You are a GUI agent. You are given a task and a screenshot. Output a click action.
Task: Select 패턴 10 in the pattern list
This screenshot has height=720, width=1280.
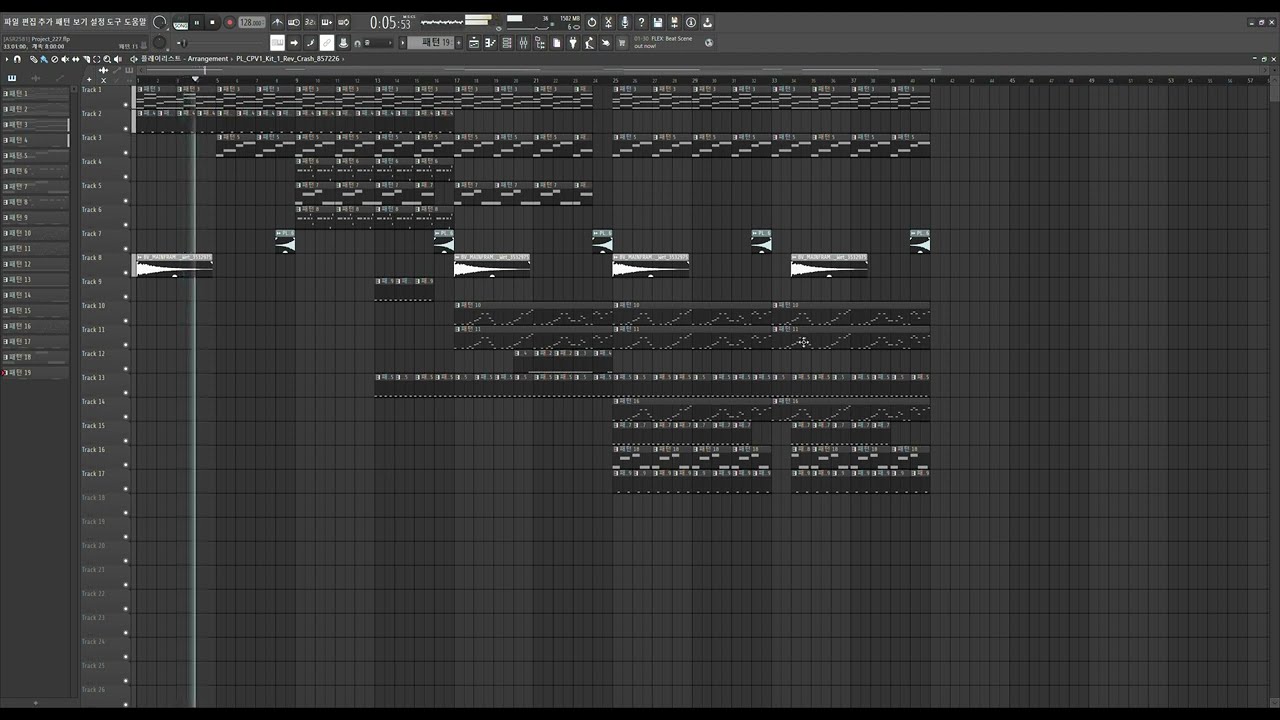tap(36, 233)
